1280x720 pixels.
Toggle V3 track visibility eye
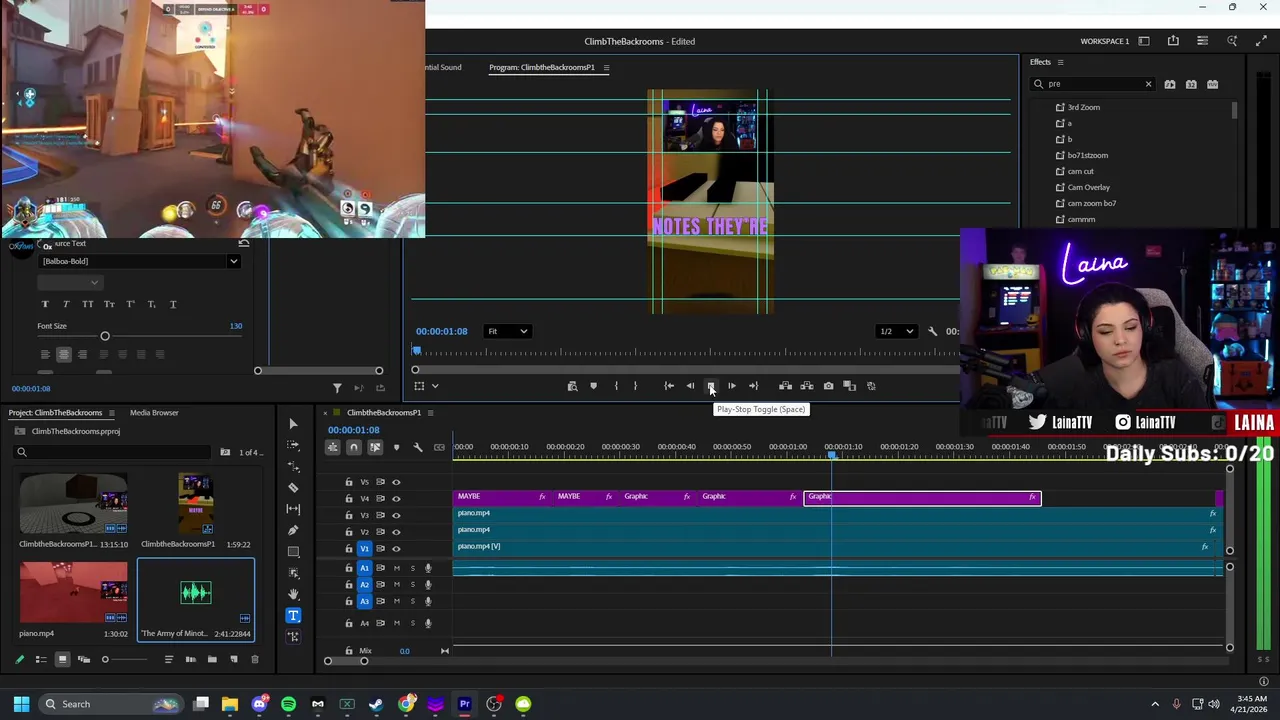(x=396, y=515)
